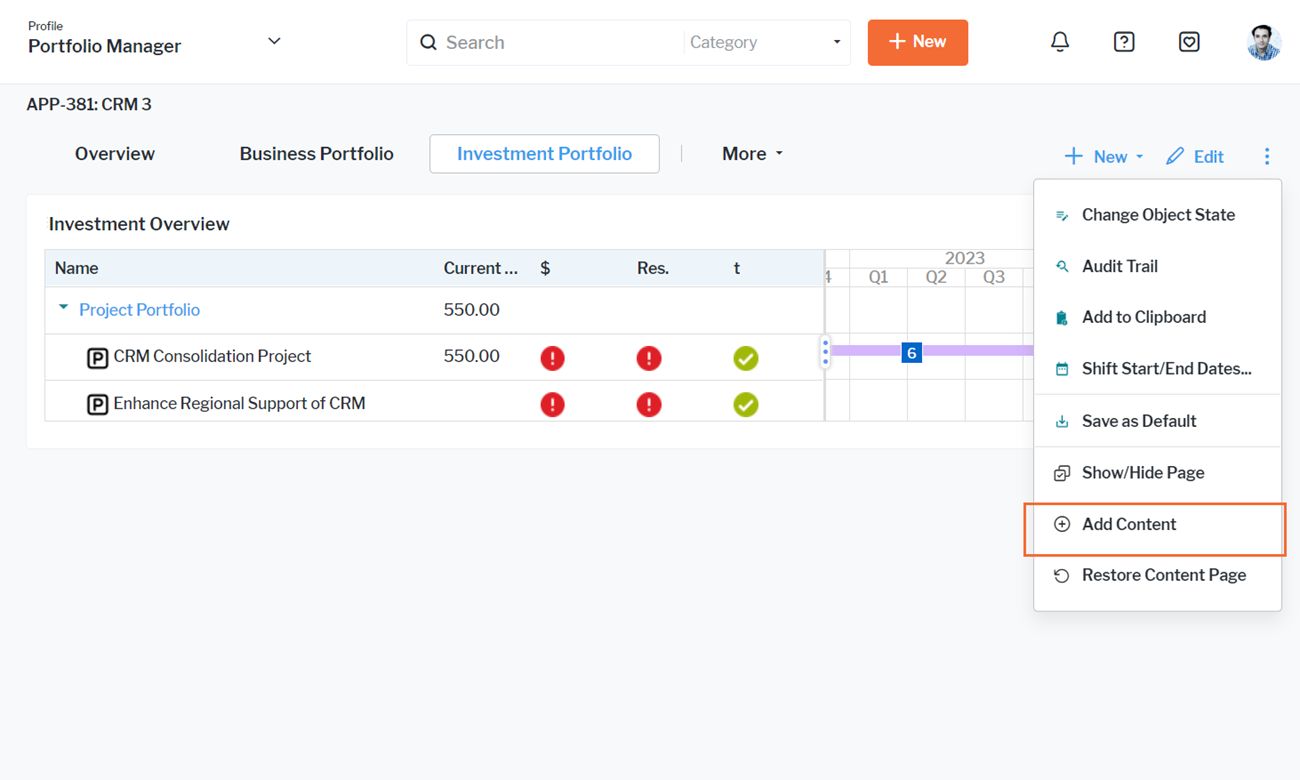Open the Category dropdown in search bar
This screenshot has height=780, width=1300.
pyautogui.click(x=765, y=43)
